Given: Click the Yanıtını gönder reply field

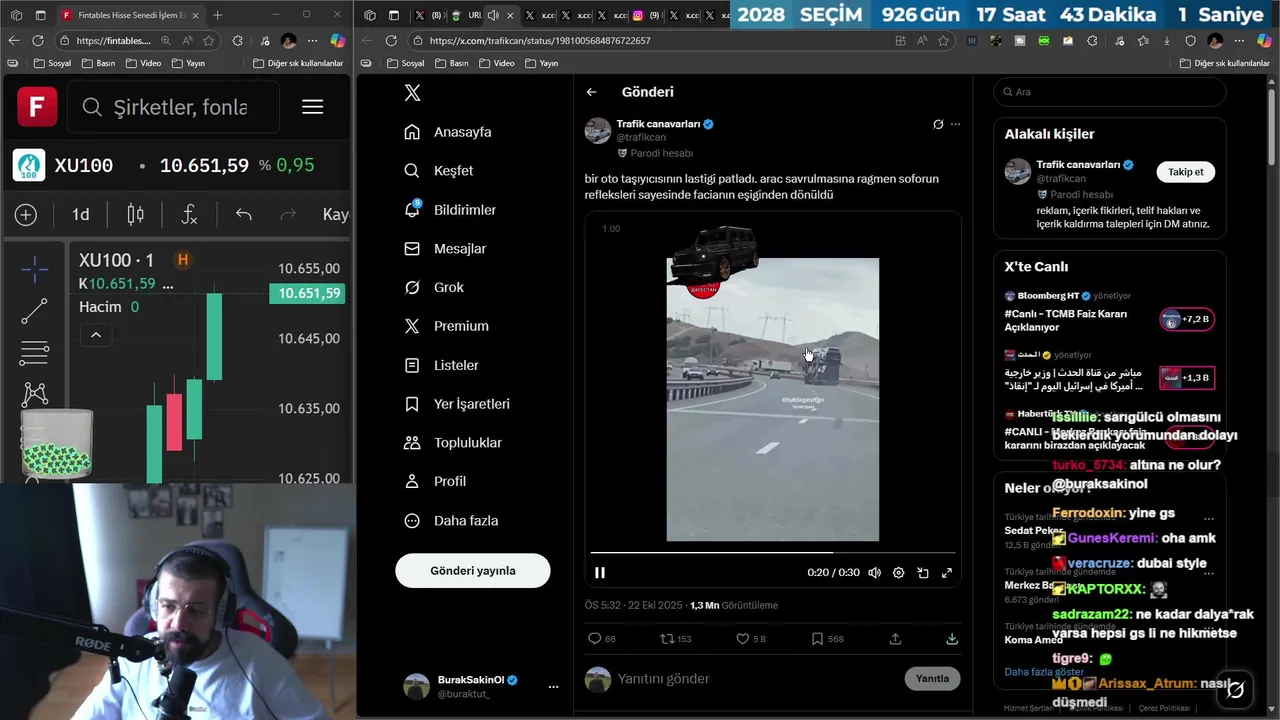Looking at the screenshot, I should (755, 679).
